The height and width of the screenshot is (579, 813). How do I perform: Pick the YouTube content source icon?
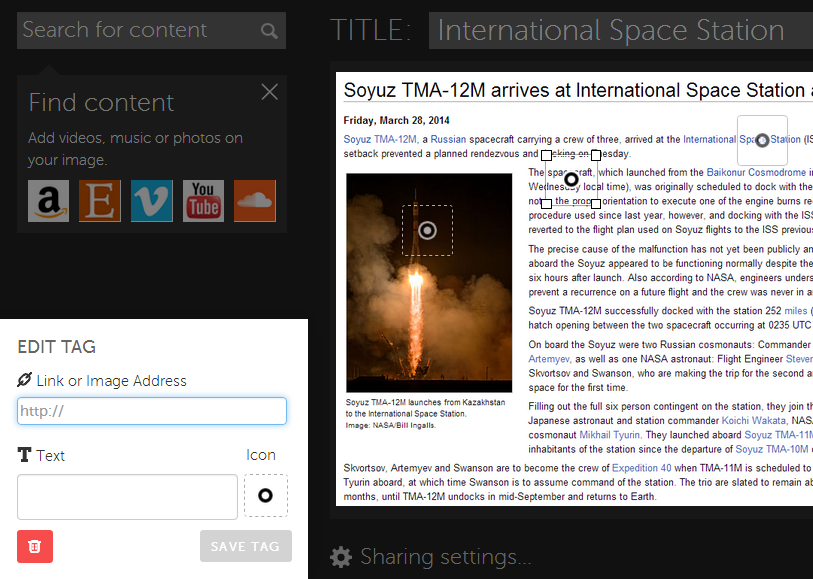click(203, 201)
